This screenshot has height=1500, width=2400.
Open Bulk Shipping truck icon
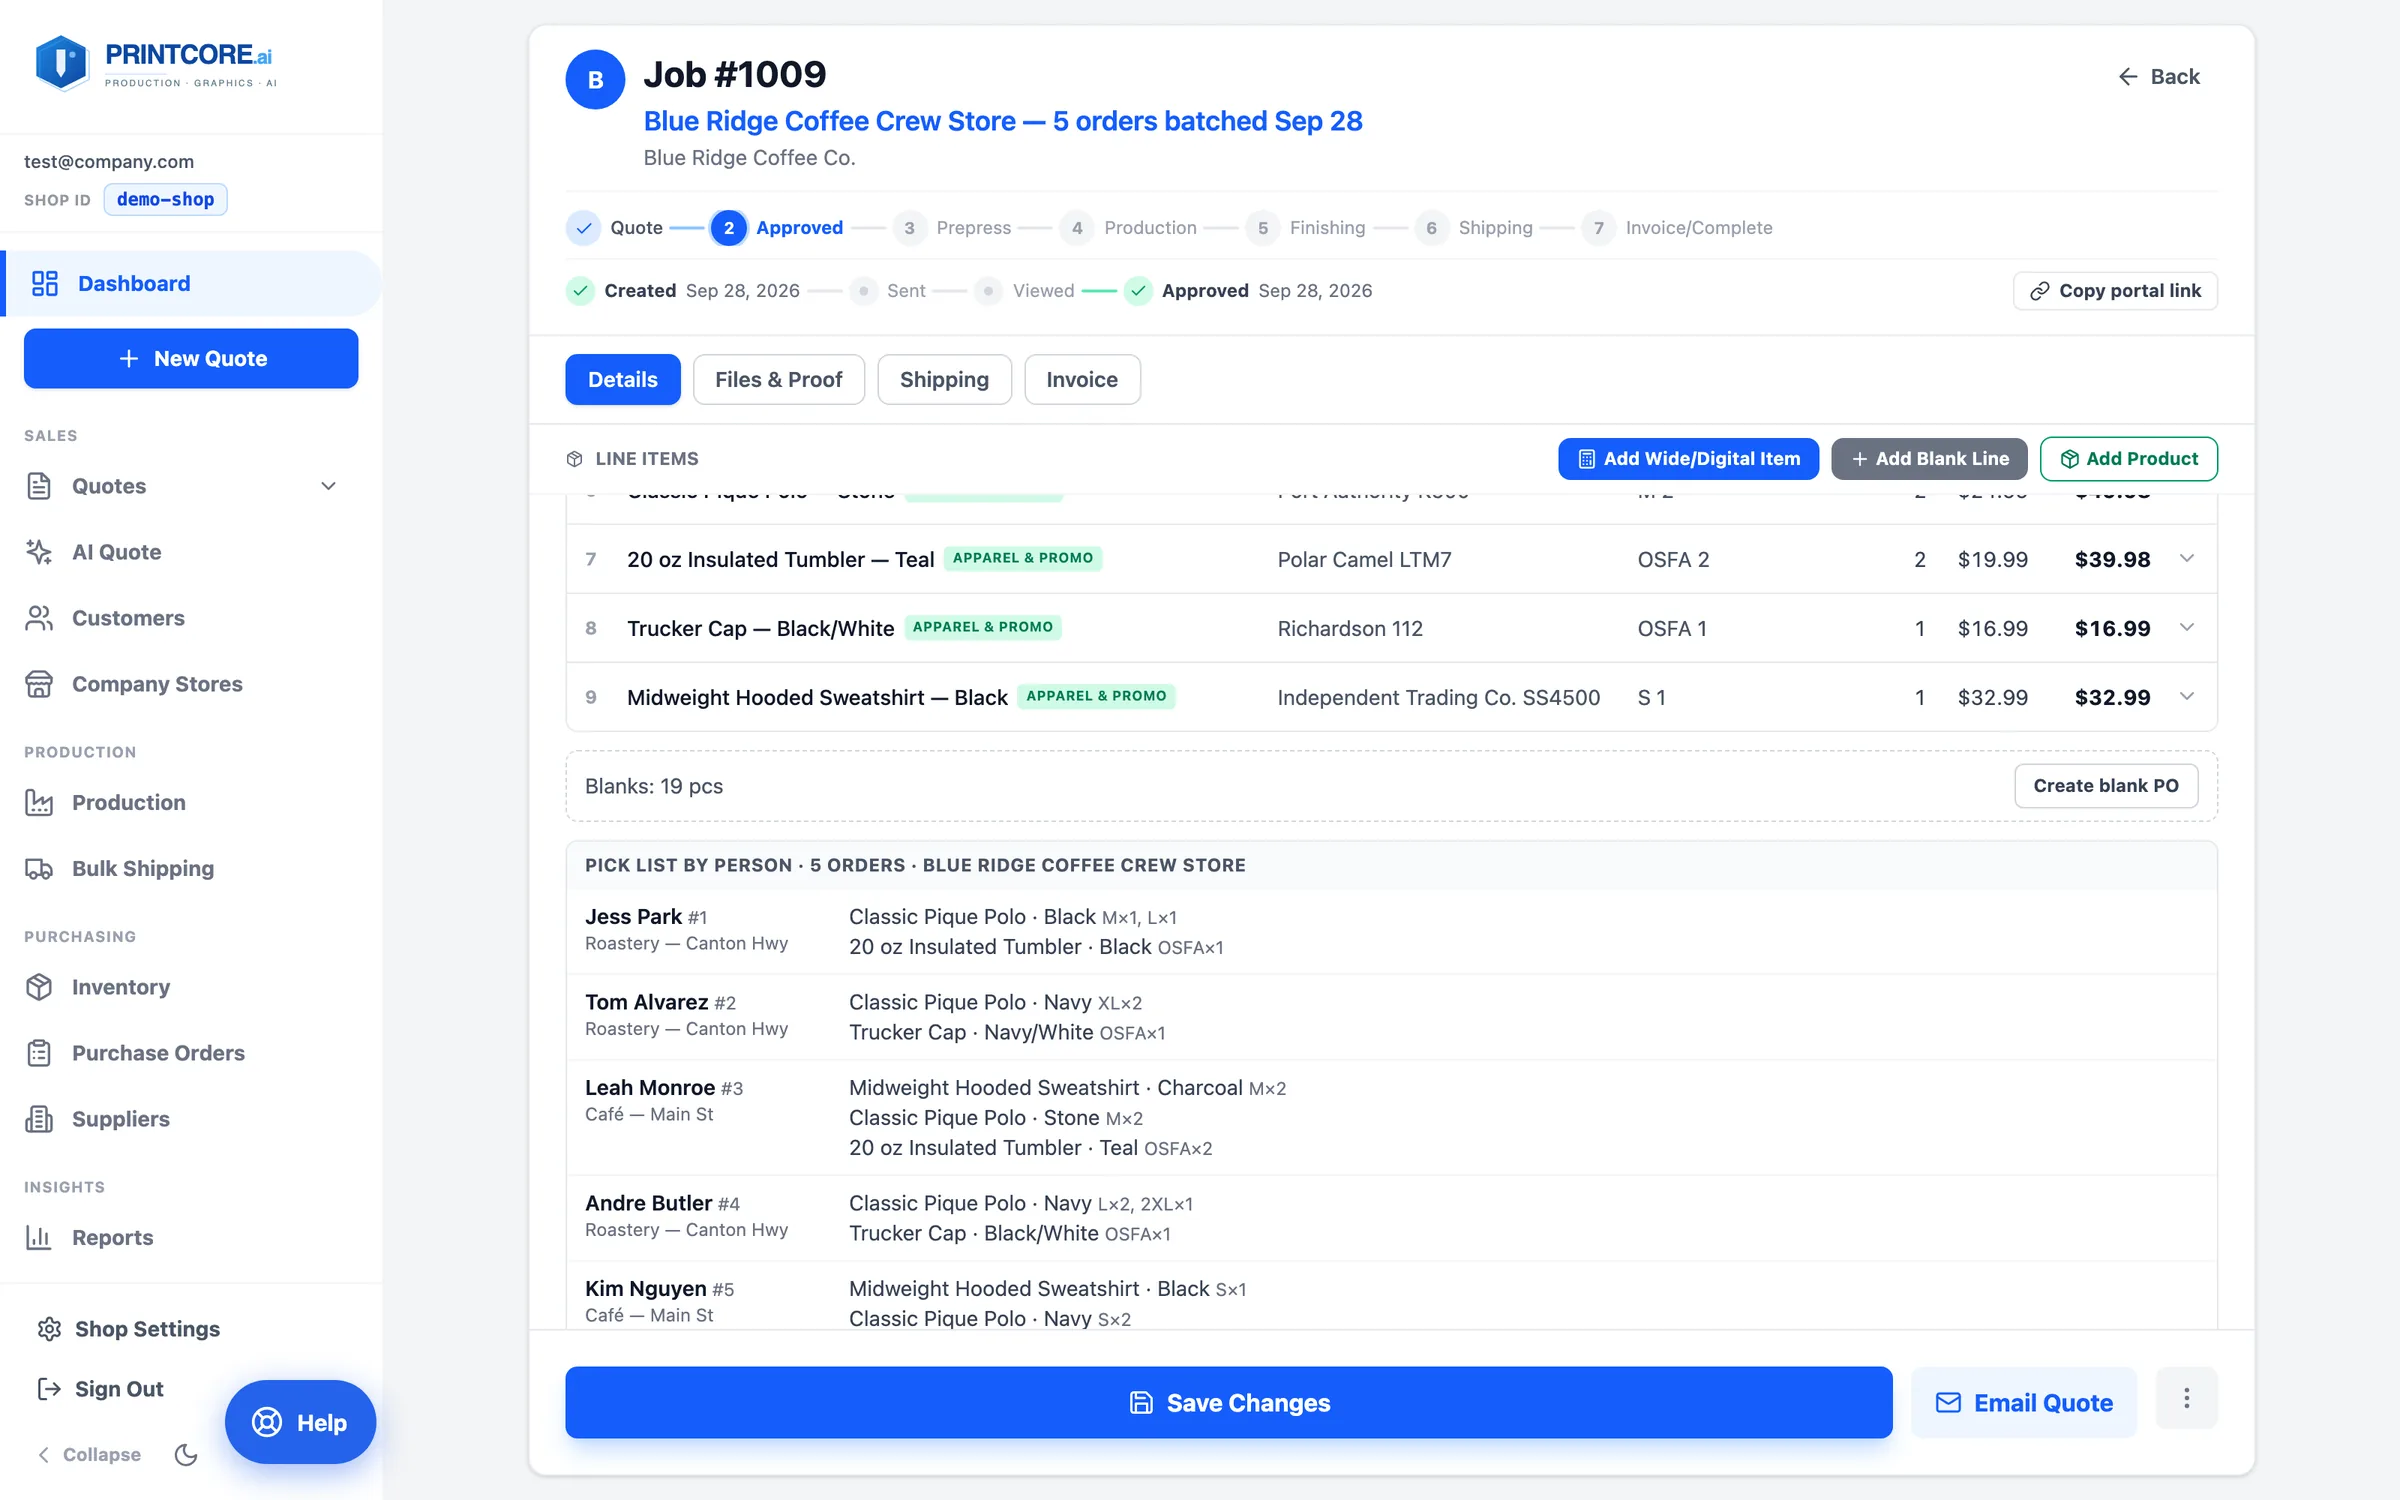[39, 868]
